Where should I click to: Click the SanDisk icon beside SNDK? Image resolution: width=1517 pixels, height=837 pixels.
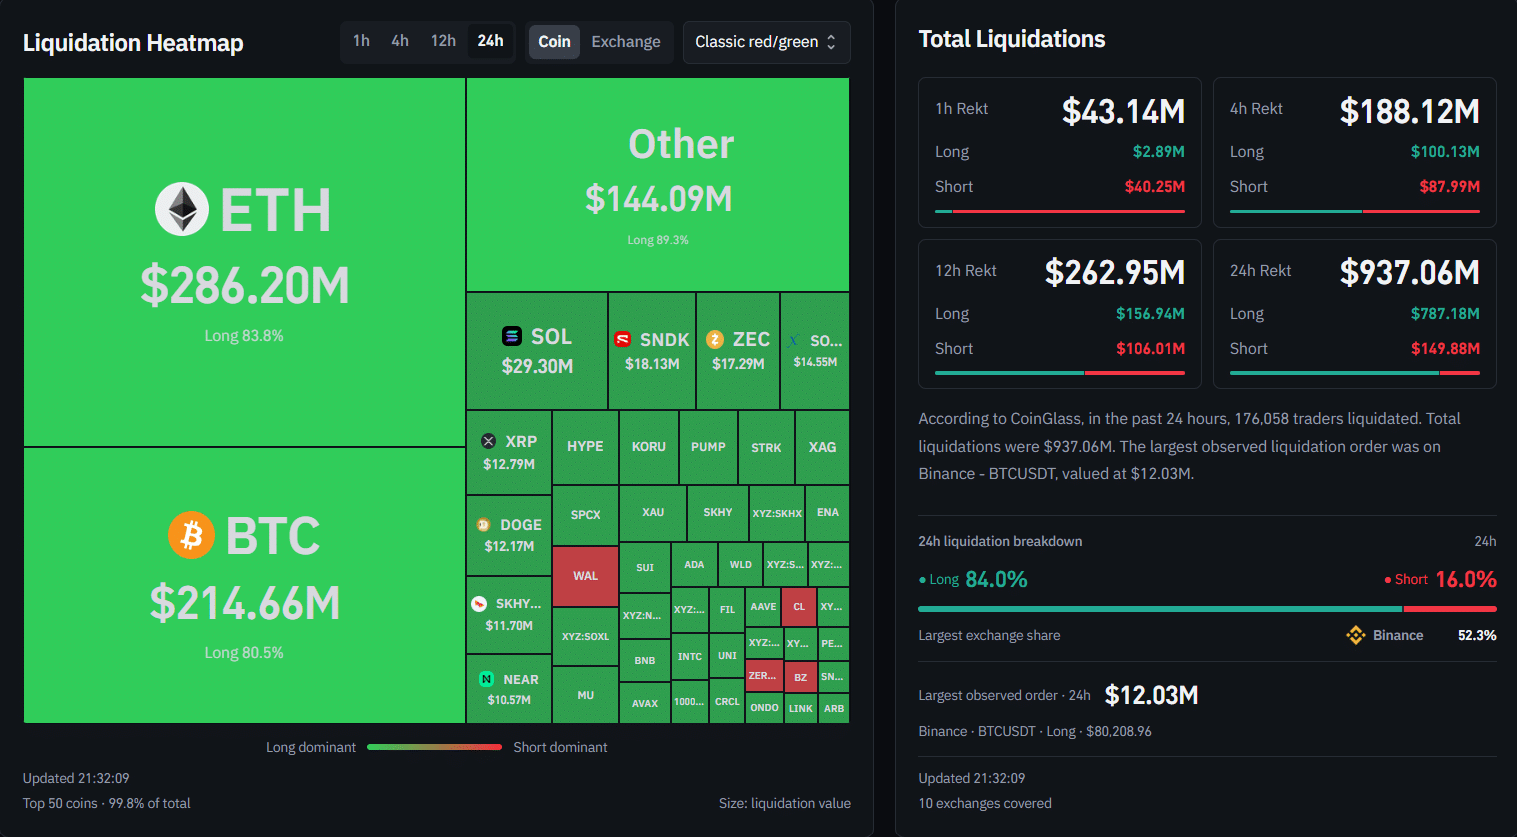pyautogui.click(x=622, y=340)
